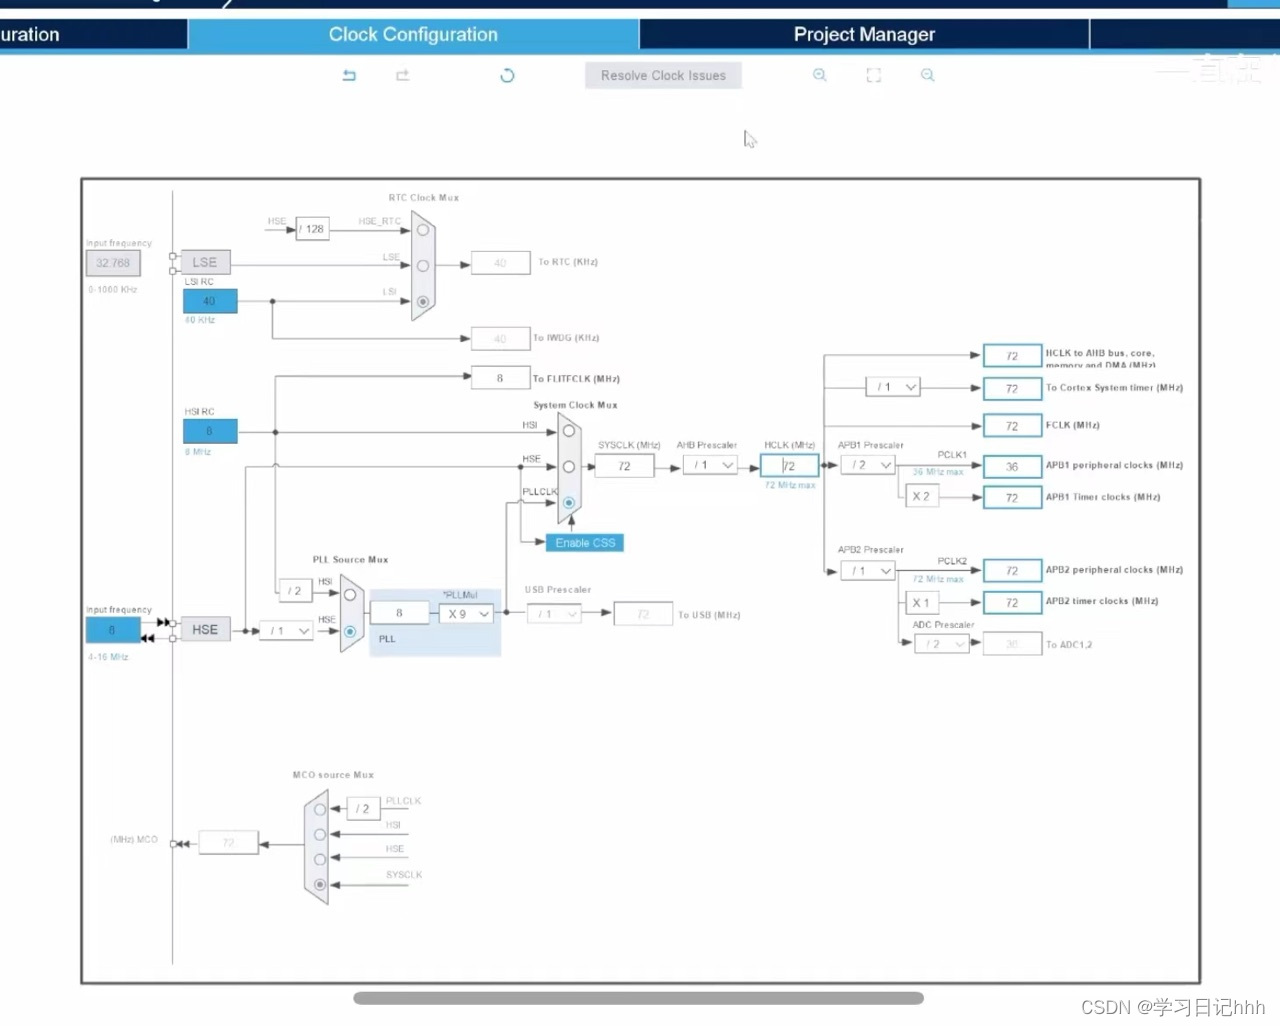Select HSE on PLL Source Mux
This screenshot has height=1026, width=1280.
[350, 631]
